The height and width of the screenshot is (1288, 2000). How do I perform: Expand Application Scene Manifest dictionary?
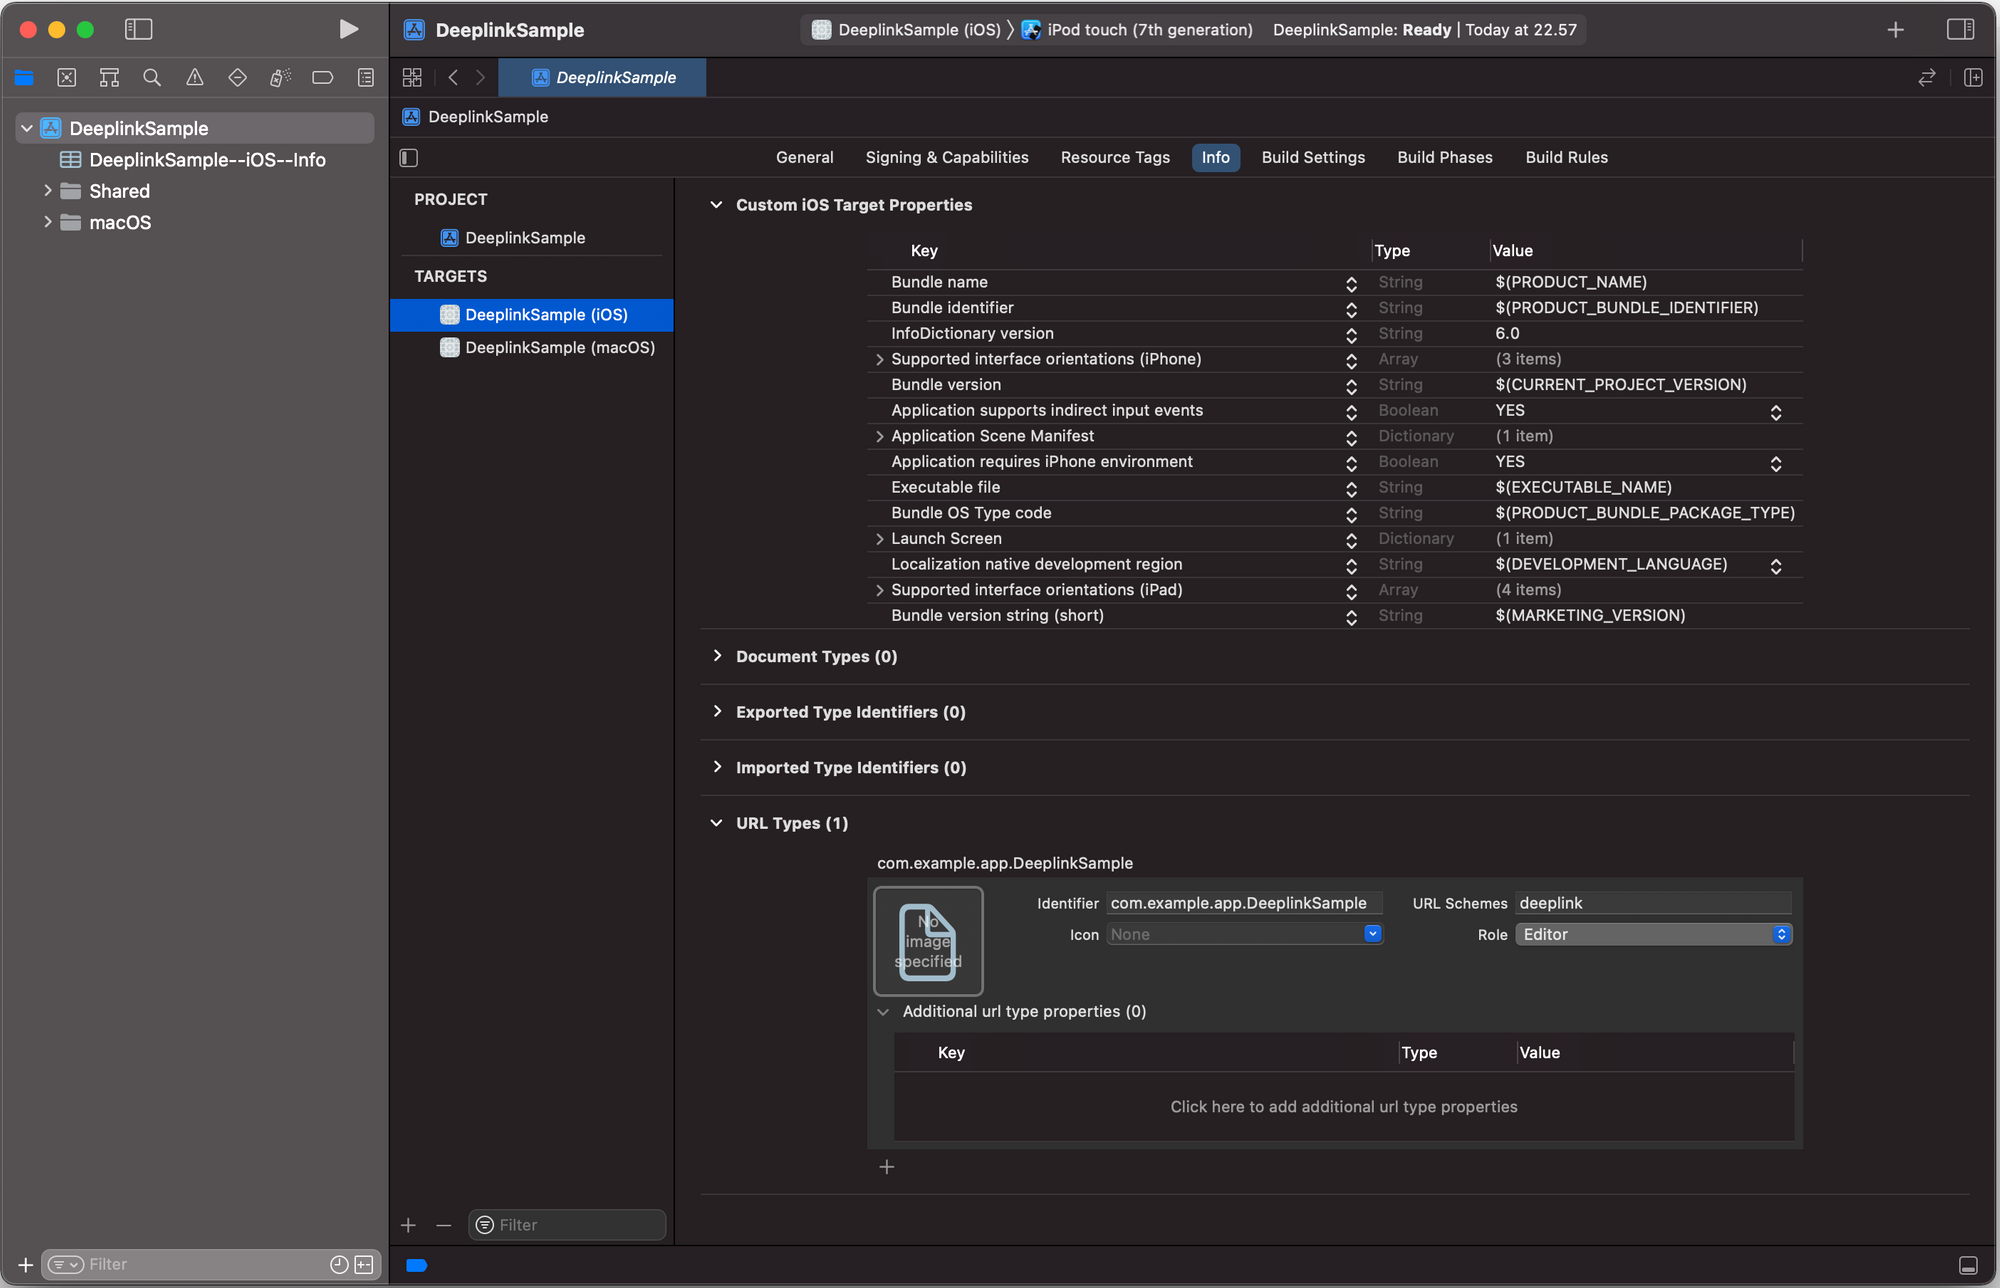(878, 436)
